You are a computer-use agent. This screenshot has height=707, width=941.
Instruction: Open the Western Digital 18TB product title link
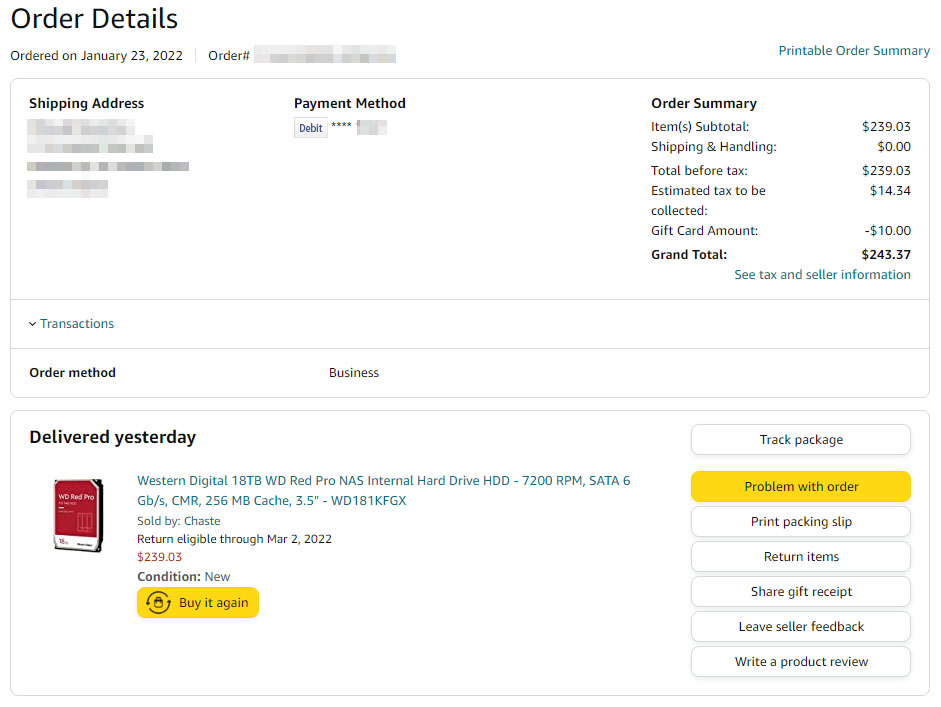[383, 490]
